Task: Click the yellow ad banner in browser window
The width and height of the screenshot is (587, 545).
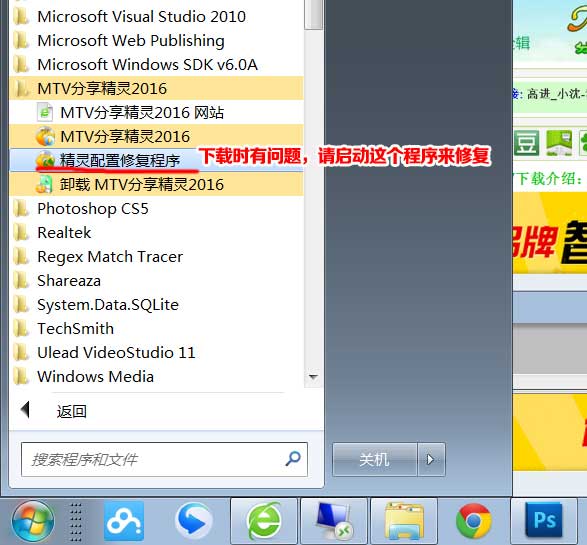Action: tap(550, 233)
